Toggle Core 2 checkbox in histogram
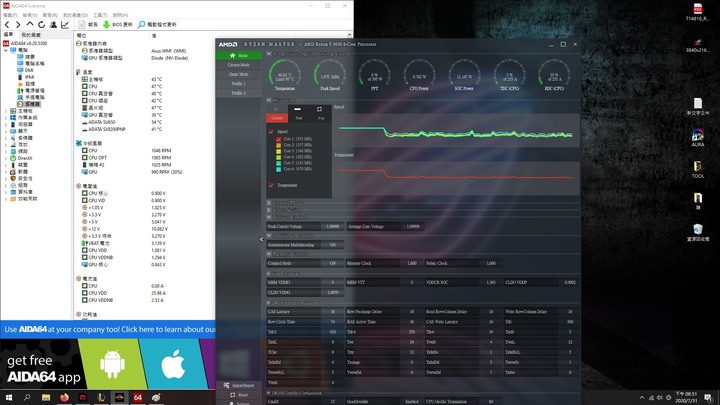Image resolution: width=720 pixels, height=405 pixels. click(278, 145)
